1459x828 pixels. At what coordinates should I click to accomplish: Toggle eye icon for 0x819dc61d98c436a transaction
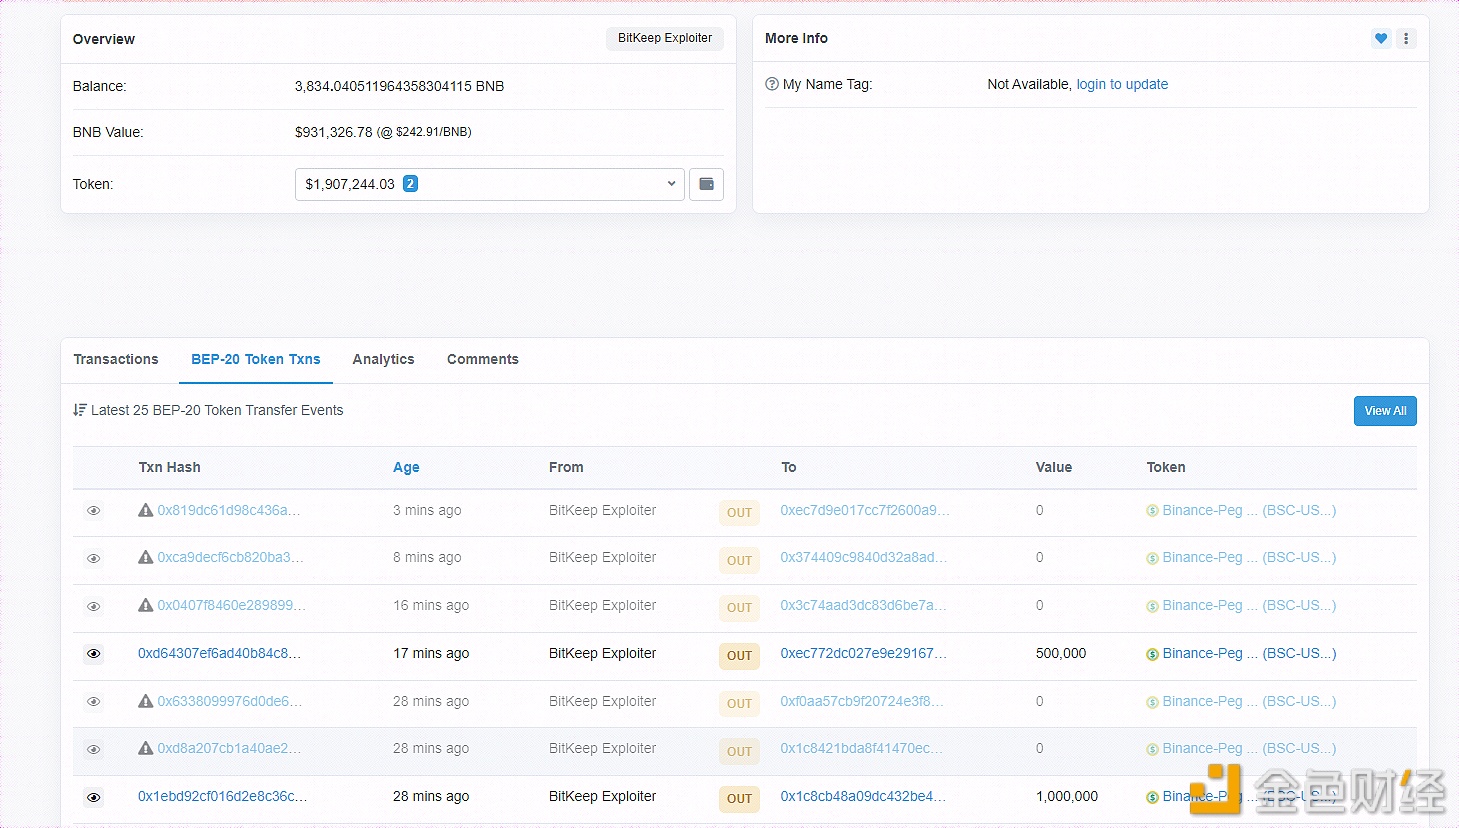(93, 511)
